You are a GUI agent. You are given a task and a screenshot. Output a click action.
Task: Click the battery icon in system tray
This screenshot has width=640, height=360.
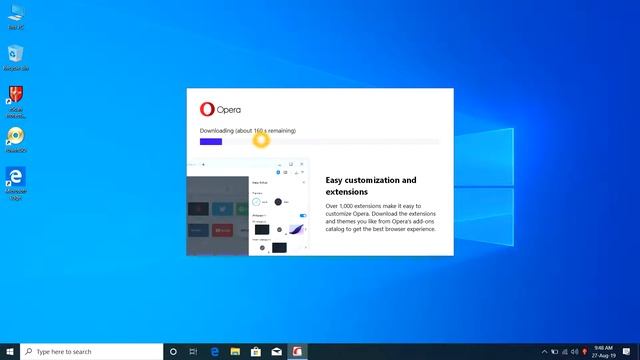(x=554, y=351)
